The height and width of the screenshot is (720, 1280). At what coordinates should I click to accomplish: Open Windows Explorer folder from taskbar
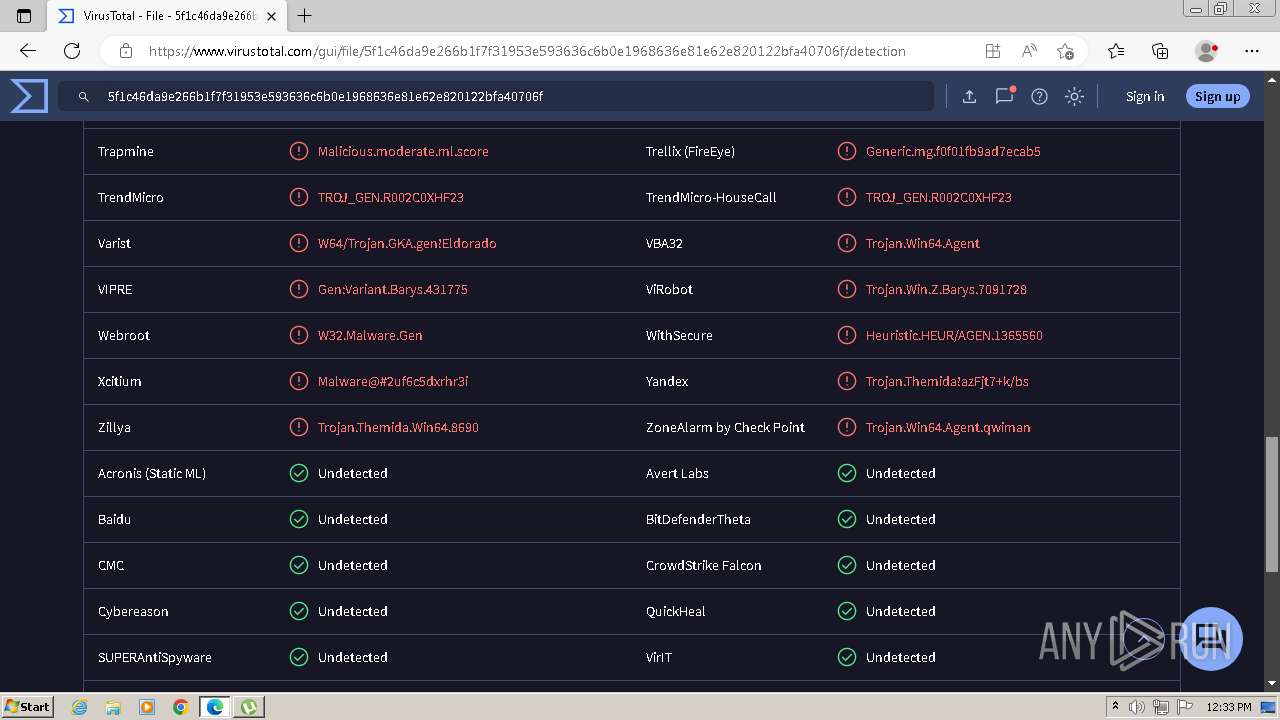[113, 707]
